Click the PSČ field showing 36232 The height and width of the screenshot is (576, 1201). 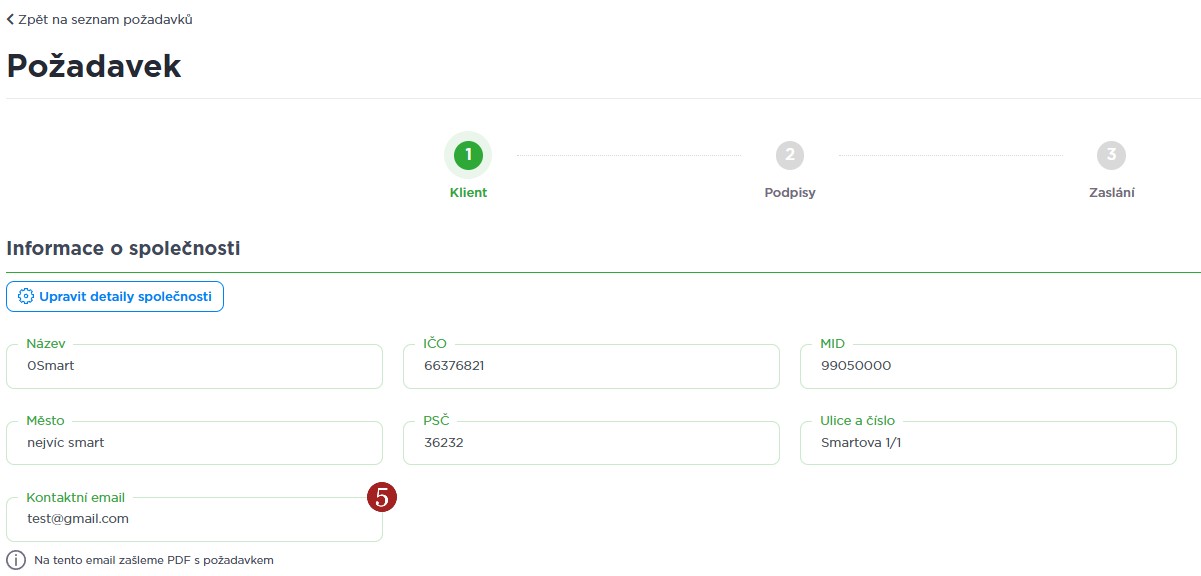tap(591, 443)
